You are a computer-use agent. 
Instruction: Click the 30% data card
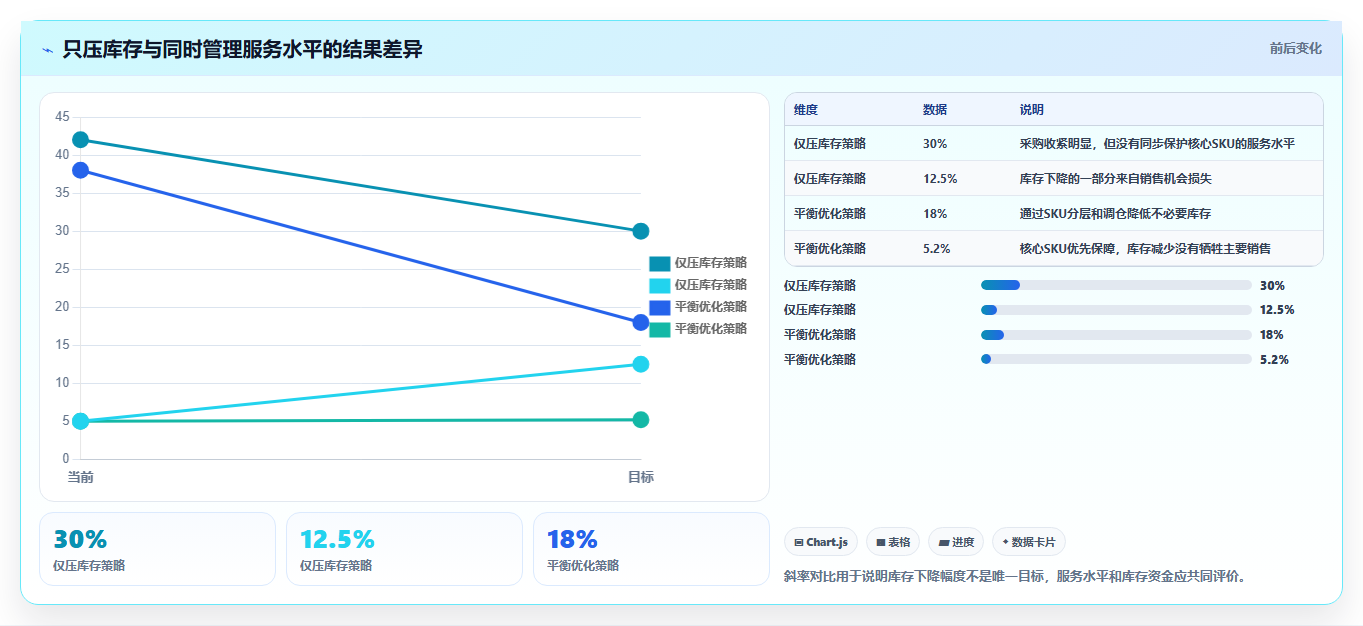point(157,549)
